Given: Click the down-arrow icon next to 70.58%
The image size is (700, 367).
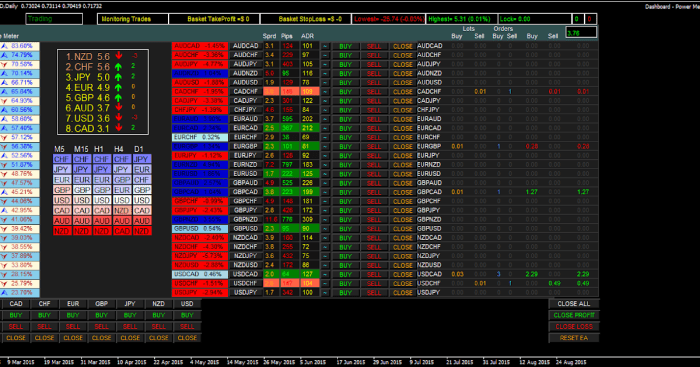Looking at the screenshot, I should click(x=4, y=64).
